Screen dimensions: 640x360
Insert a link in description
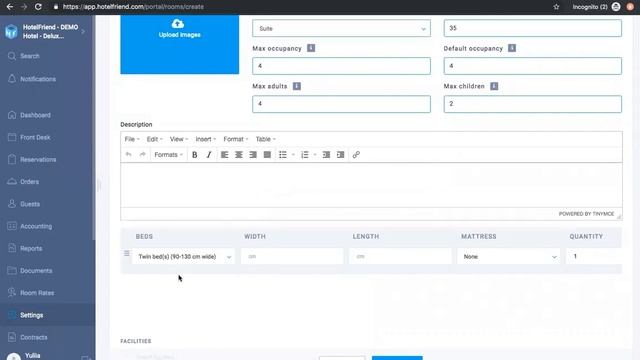[x=356, y=155]
